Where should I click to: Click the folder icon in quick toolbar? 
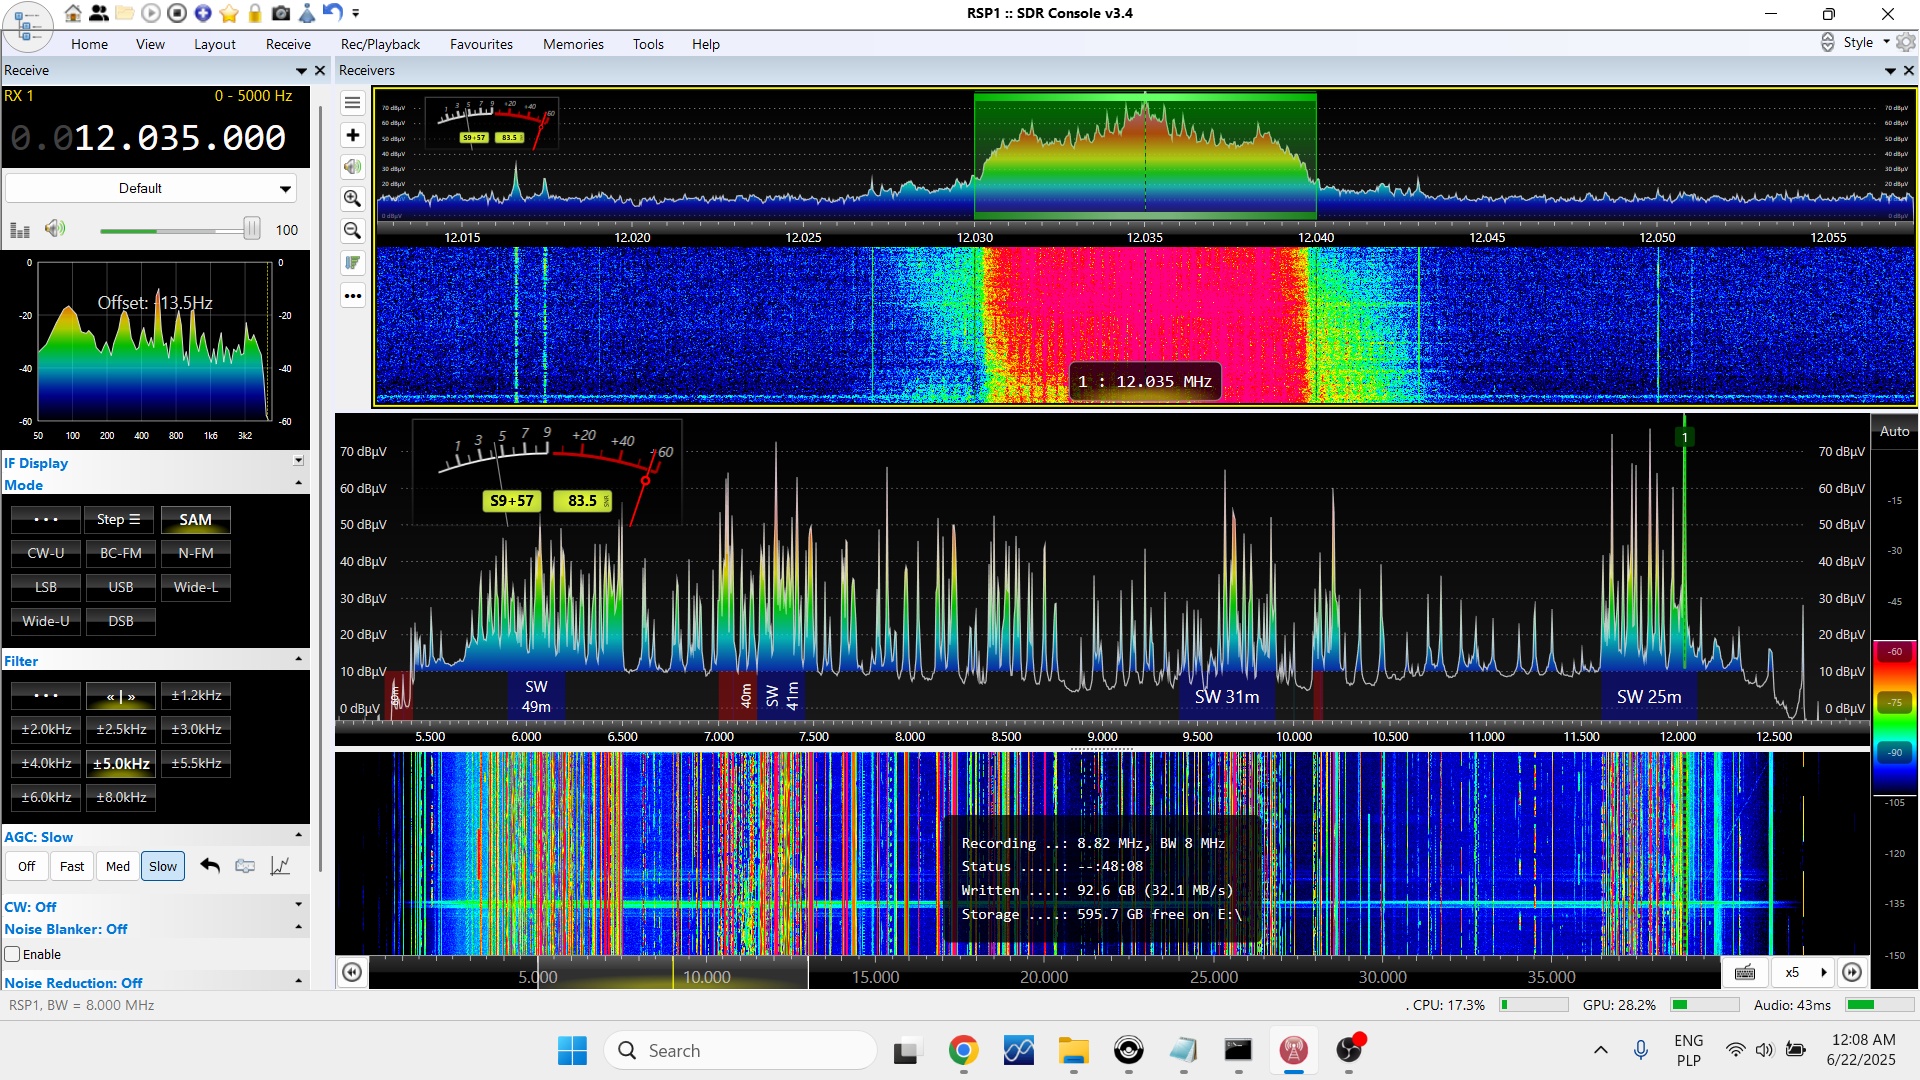tap(125, 13)
